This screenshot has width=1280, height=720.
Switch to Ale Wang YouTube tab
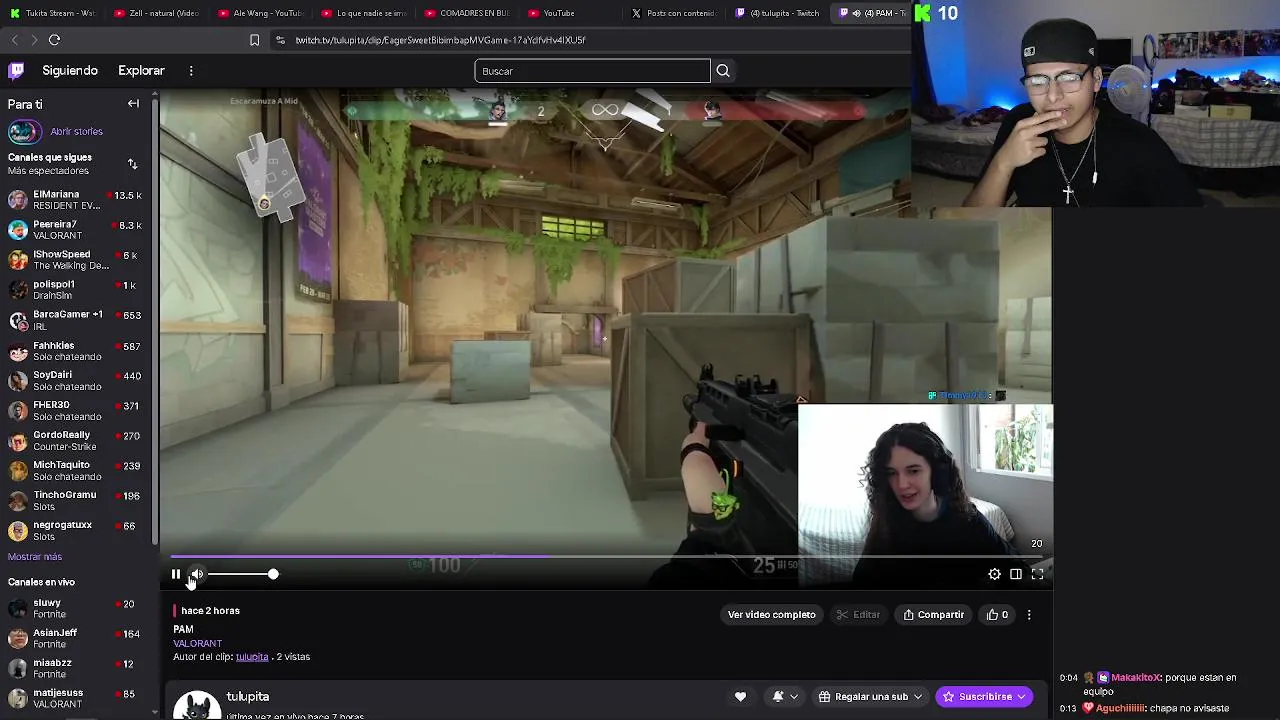click(x=260, y=13)
